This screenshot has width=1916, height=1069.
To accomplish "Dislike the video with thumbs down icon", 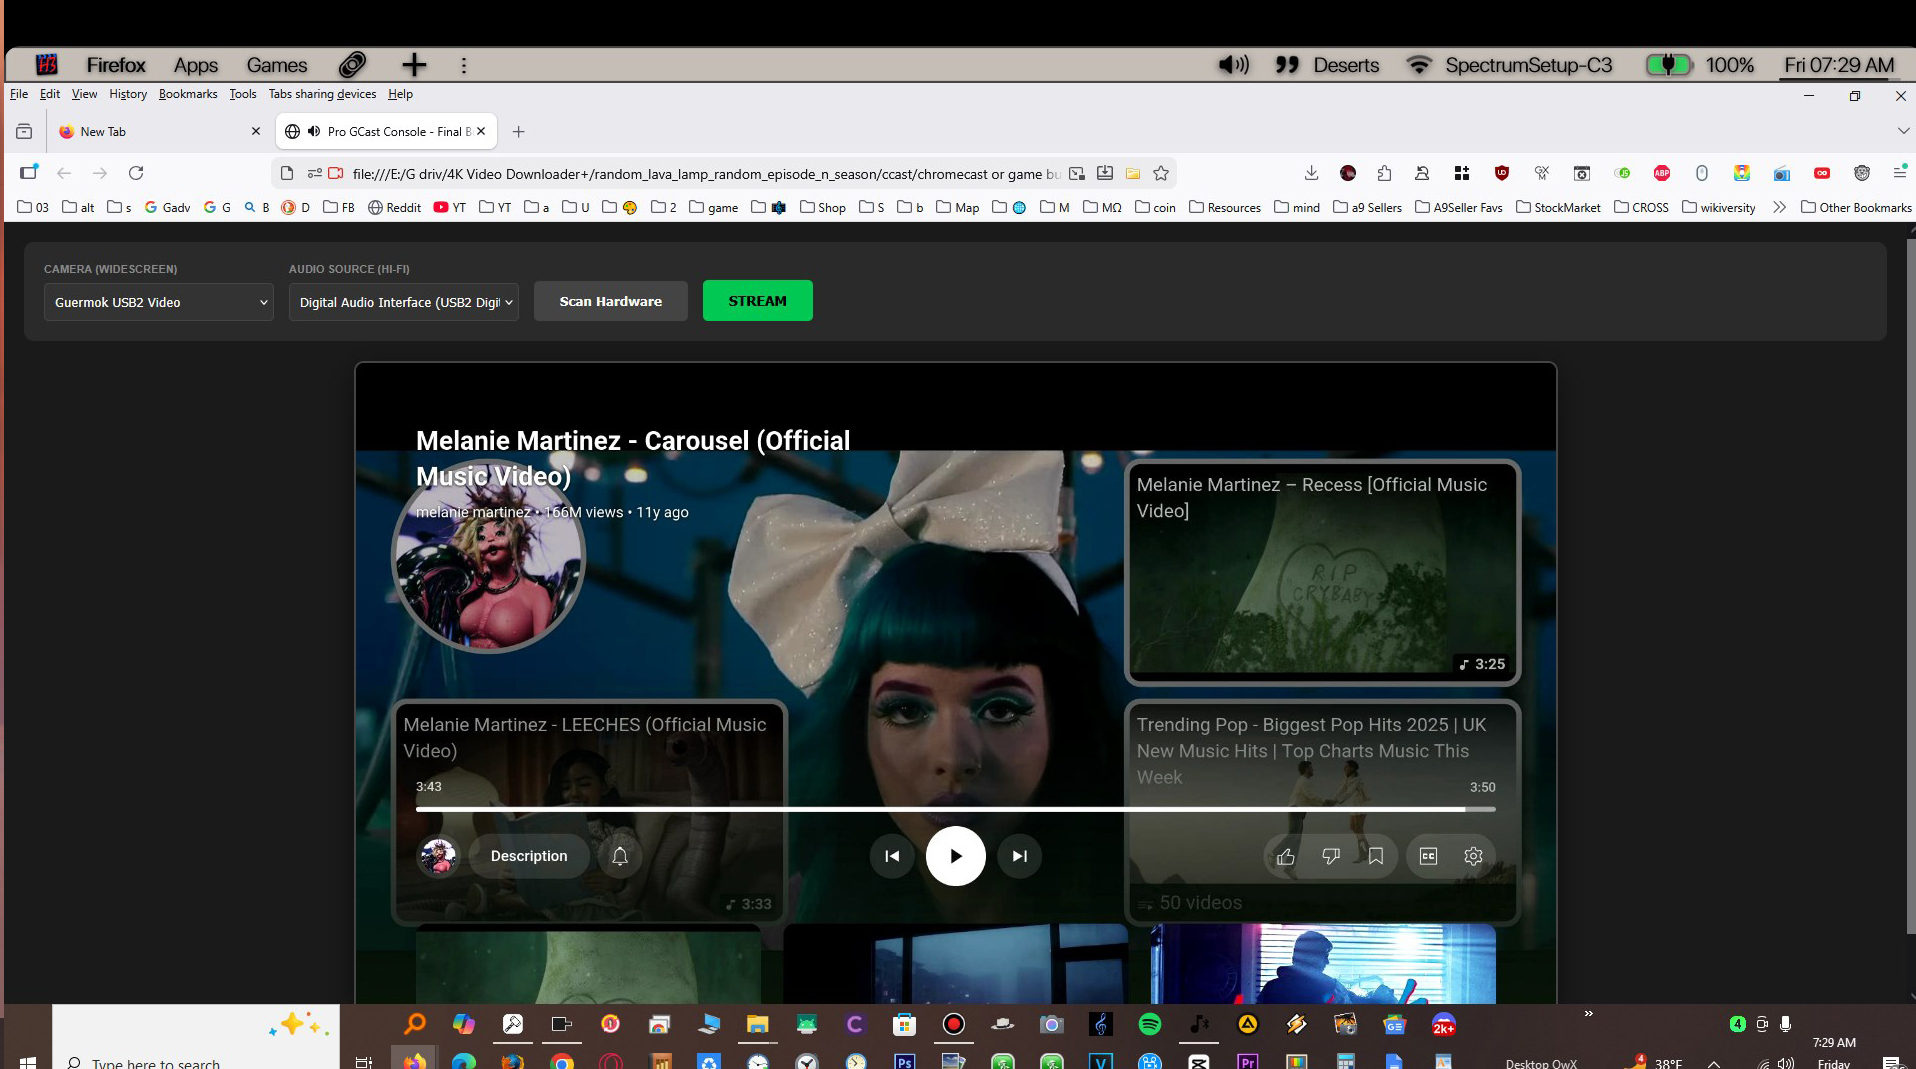I will [x=1331, y=856].
